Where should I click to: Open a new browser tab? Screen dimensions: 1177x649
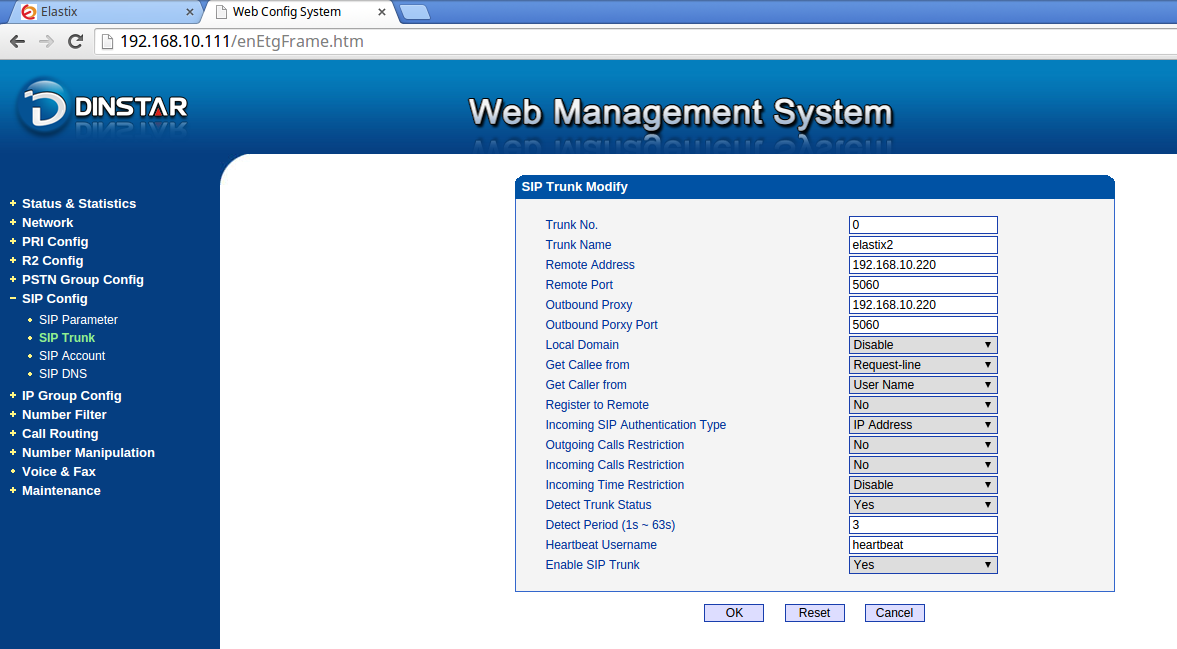tap(414, 12)
